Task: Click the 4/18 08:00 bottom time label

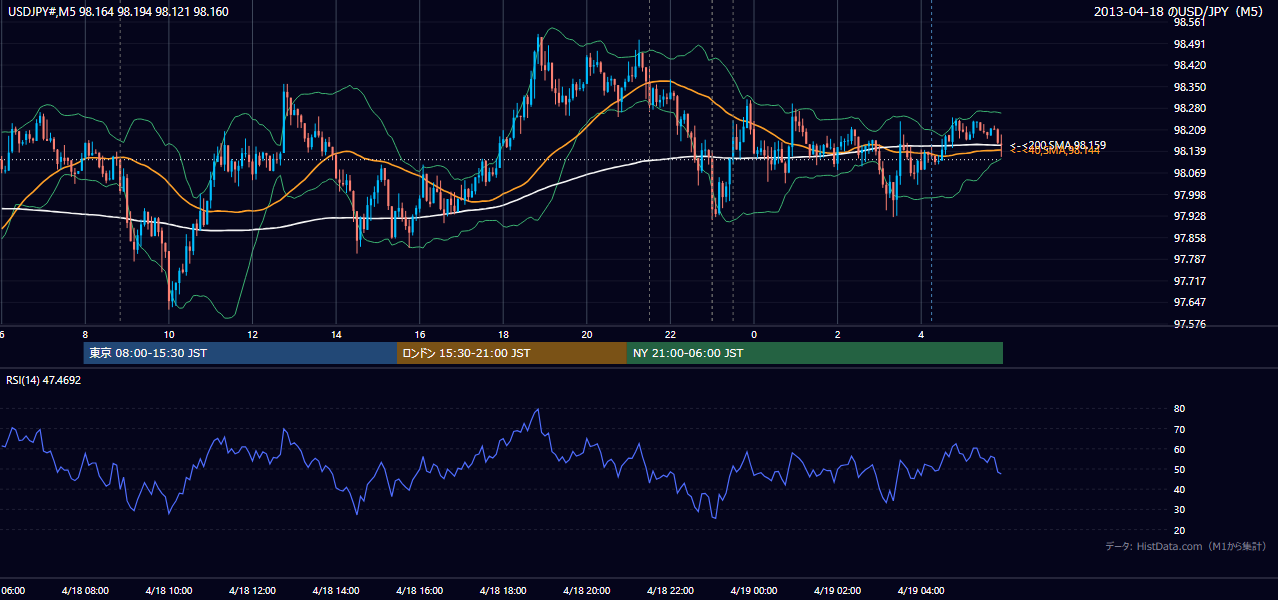Action: [85, 591]
